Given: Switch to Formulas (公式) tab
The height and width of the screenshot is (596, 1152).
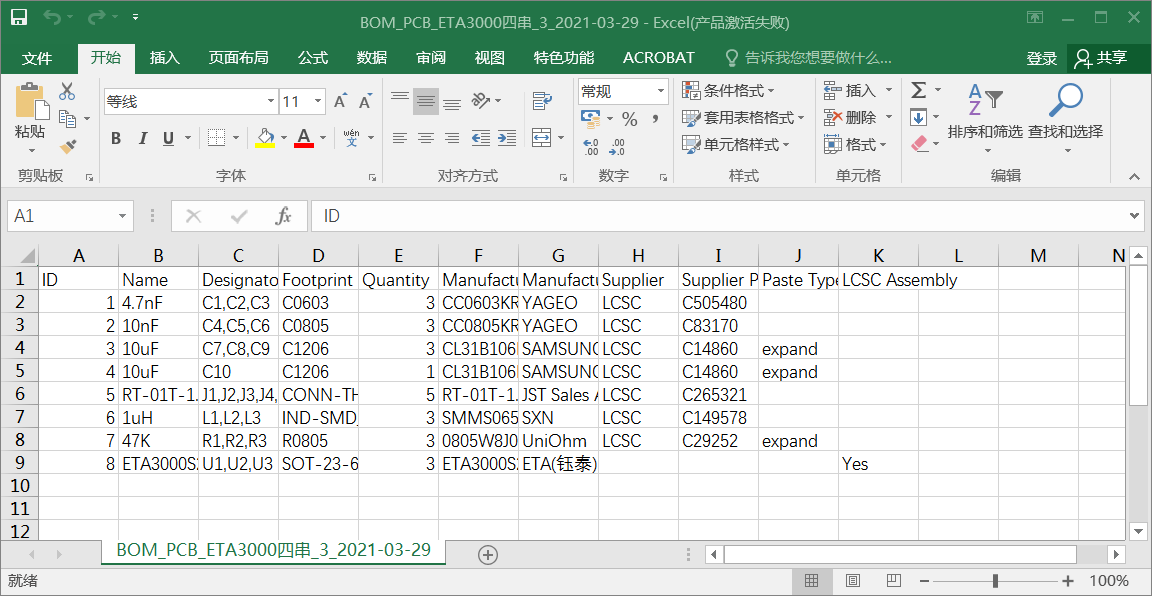Looking at the screenshot, I should (x=313, y=58).
